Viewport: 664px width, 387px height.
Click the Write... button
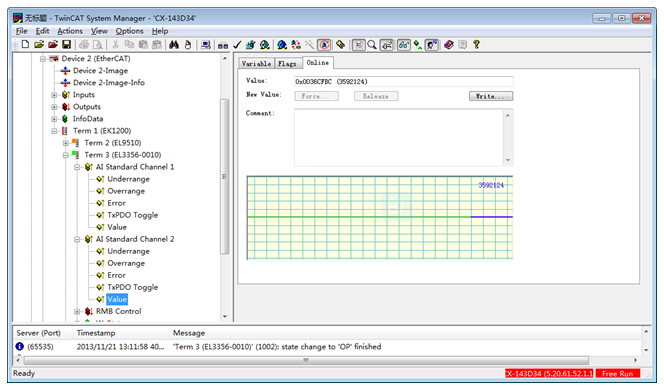(x=491, y=96)
